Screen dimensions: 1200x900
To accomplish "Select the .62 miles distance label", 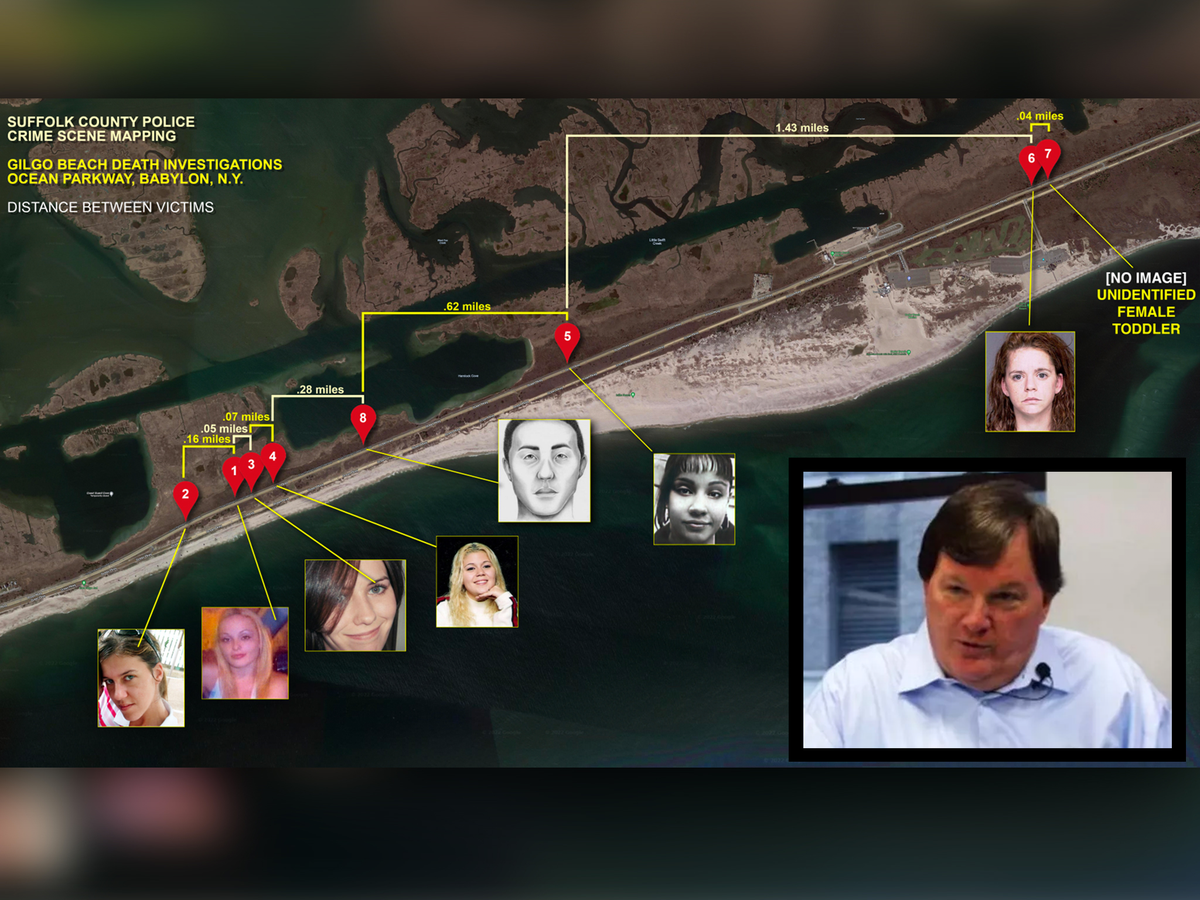I will (x=466, y=306).
